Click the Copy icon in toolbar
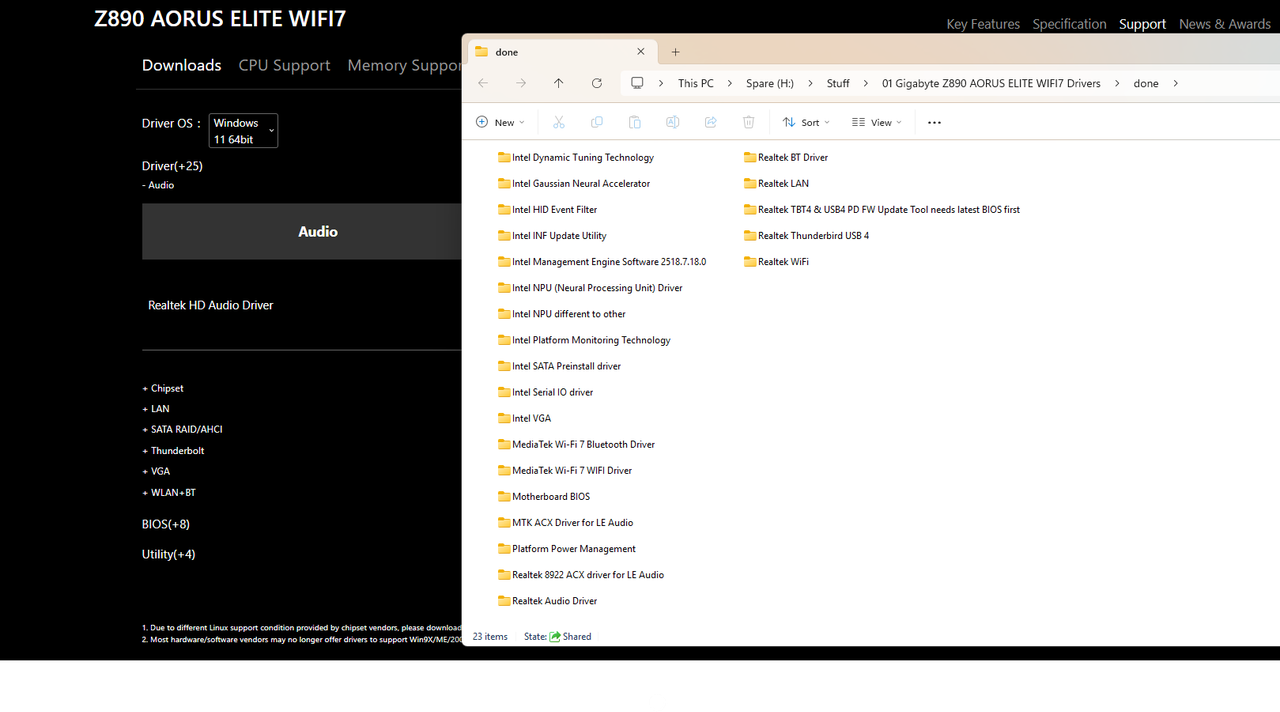The width and height of the screenshot is (1280, 712). 597,122
